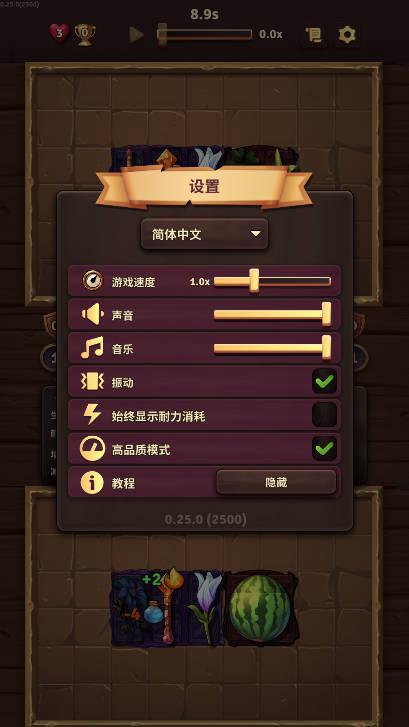
Task: Click the top playback speed bar
Action: [x=204, y=34]
